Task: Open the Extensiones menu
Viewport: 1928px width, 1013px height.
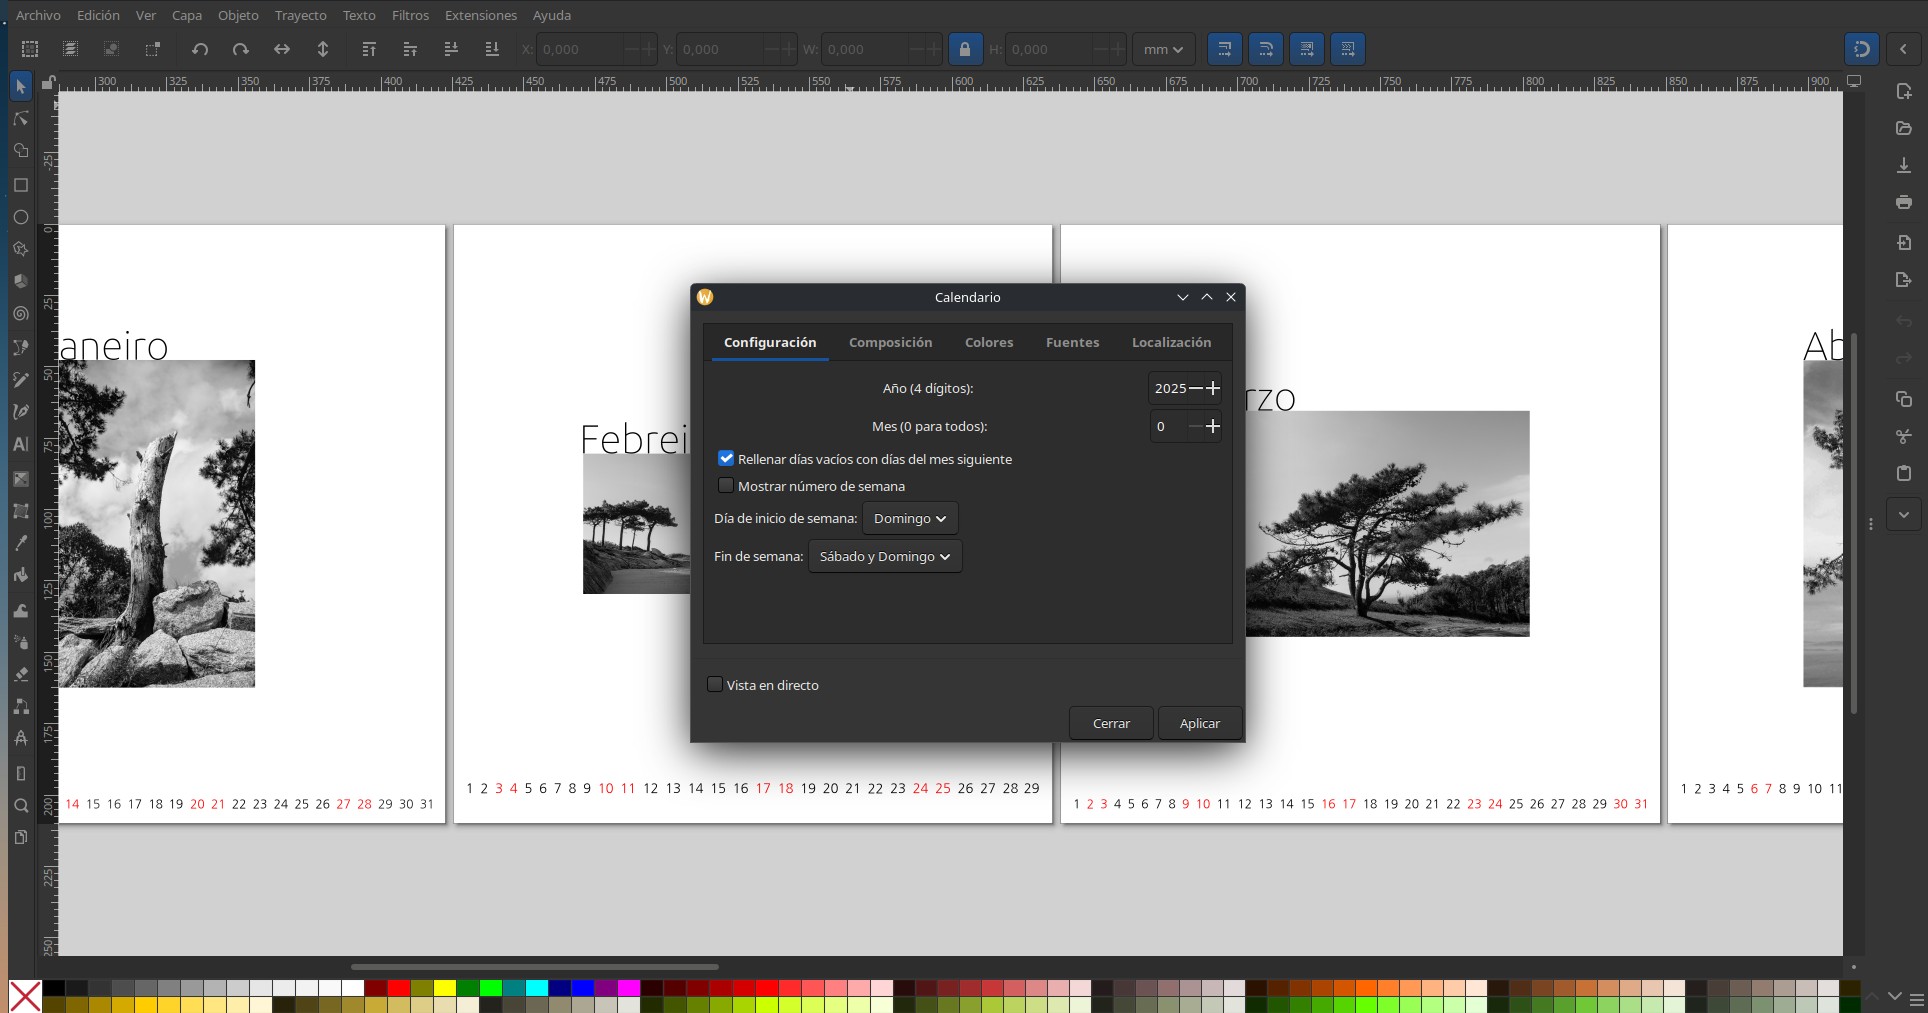Action: [480, 15]
